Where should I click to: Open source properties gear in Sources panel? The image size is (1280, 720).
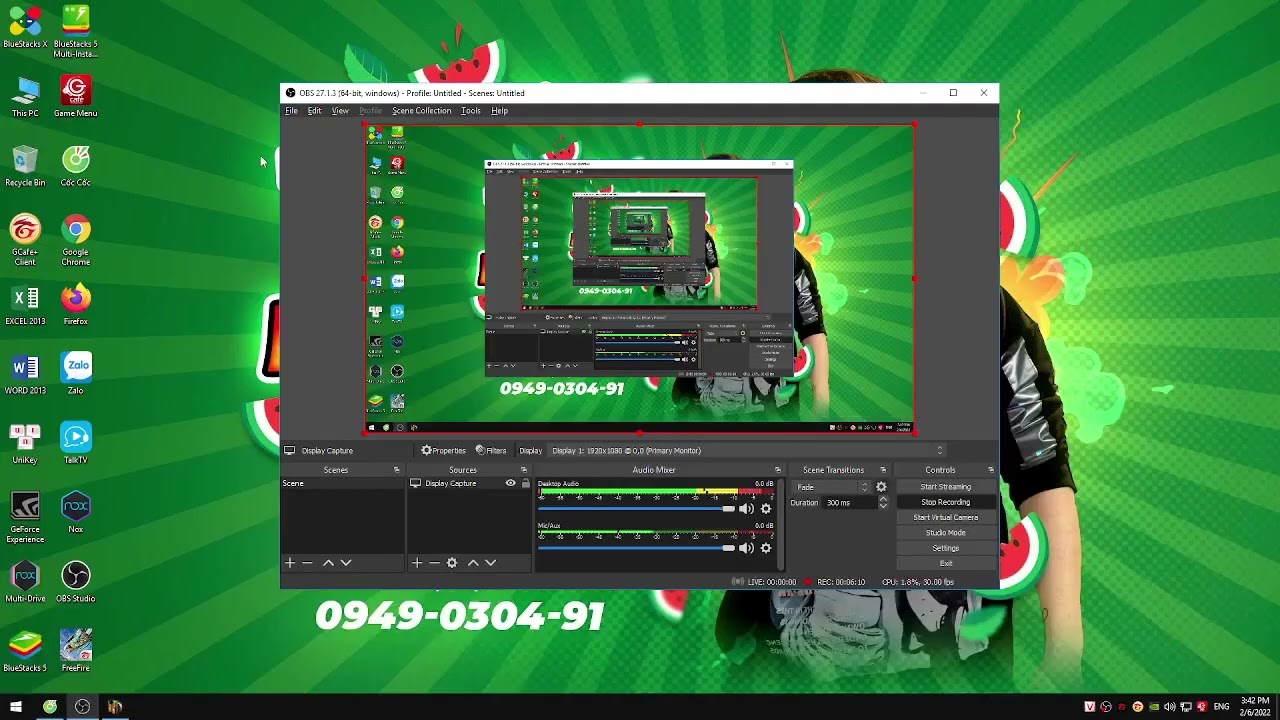tap(452, 563)
